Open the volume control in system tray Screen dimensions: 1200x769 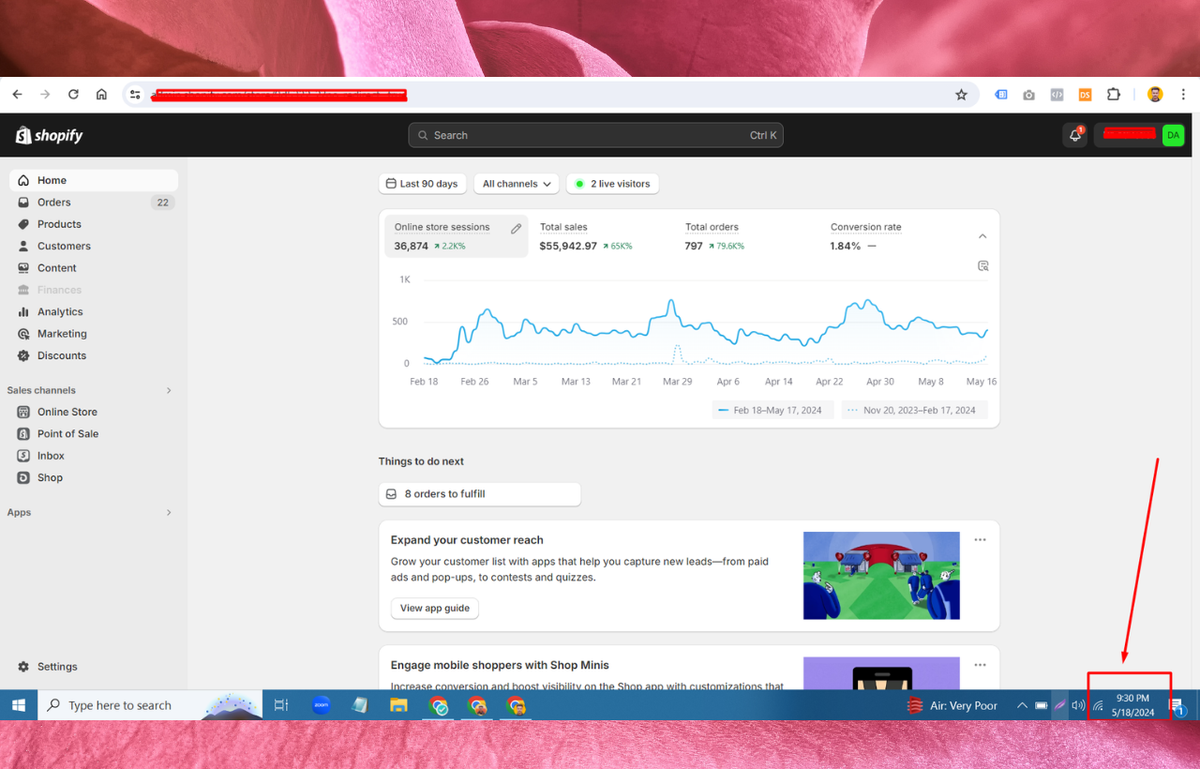pos(1078,705)
